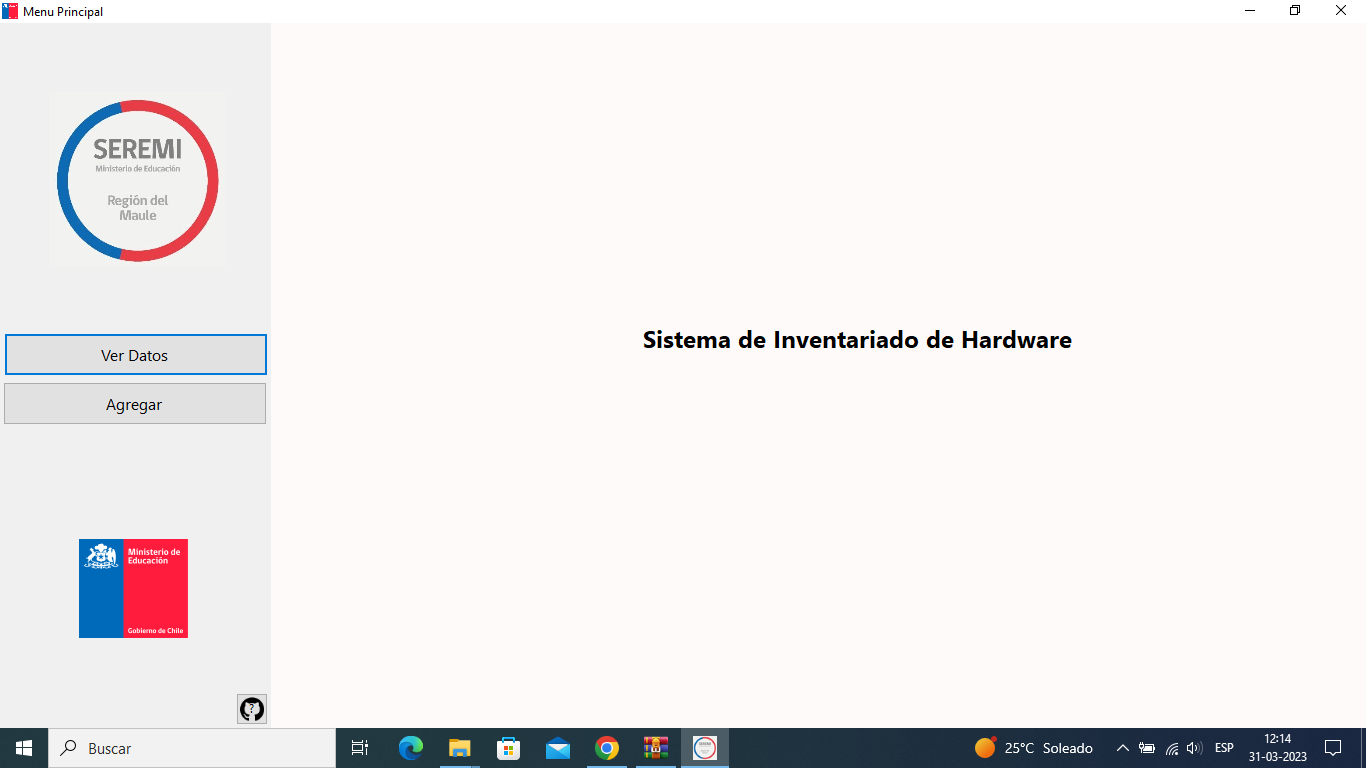Open the ESP language switcher
The height and width of the screenshot is (768, 1366).
pos(1222,747)
